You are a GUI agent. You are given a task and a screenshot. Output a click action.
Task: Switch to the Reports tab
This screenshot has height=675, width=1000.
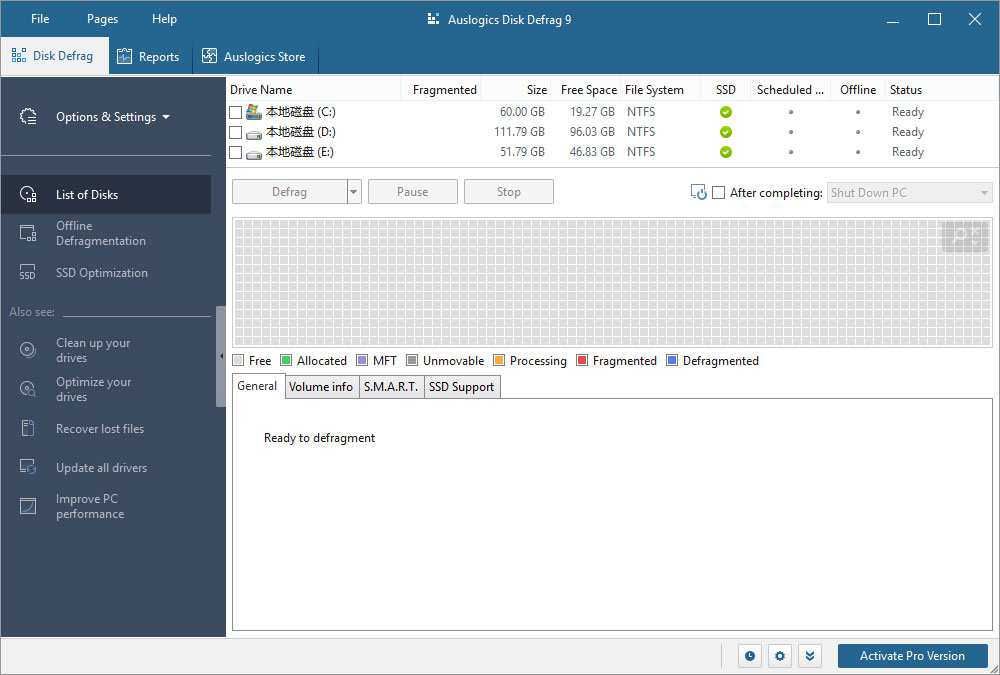click(148, 57)
